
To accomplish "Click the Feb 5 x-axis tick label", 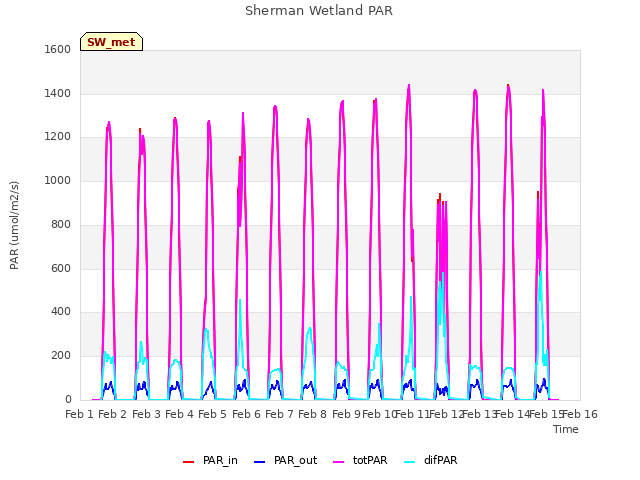I will pyautogui.click(x=213, y=414).
